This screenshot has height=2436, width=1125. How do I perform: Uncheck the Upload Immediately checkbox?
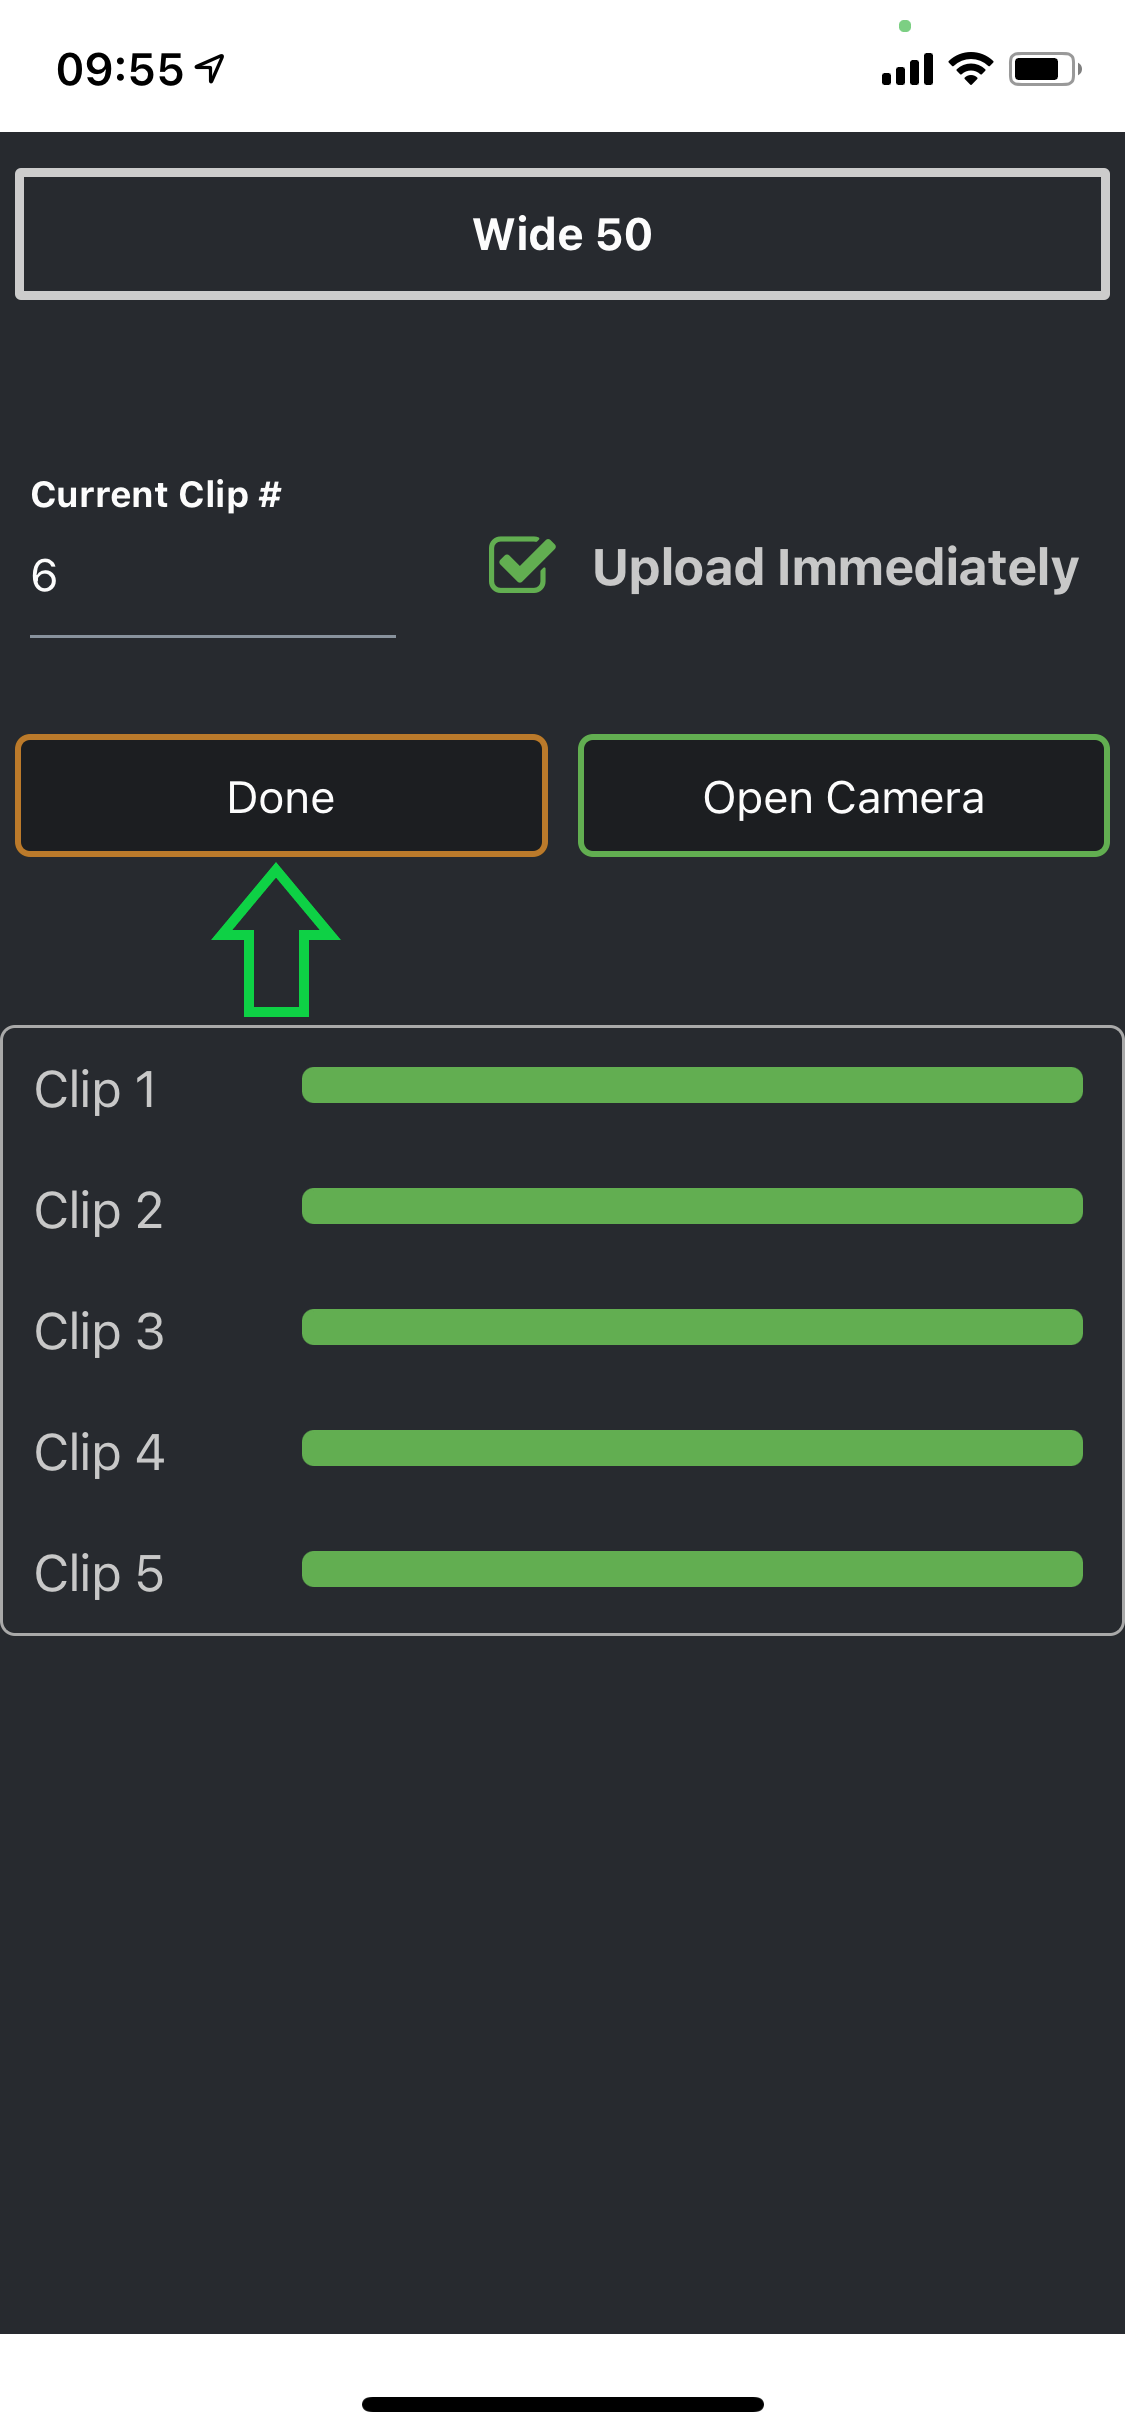click(x=521, y=565)
